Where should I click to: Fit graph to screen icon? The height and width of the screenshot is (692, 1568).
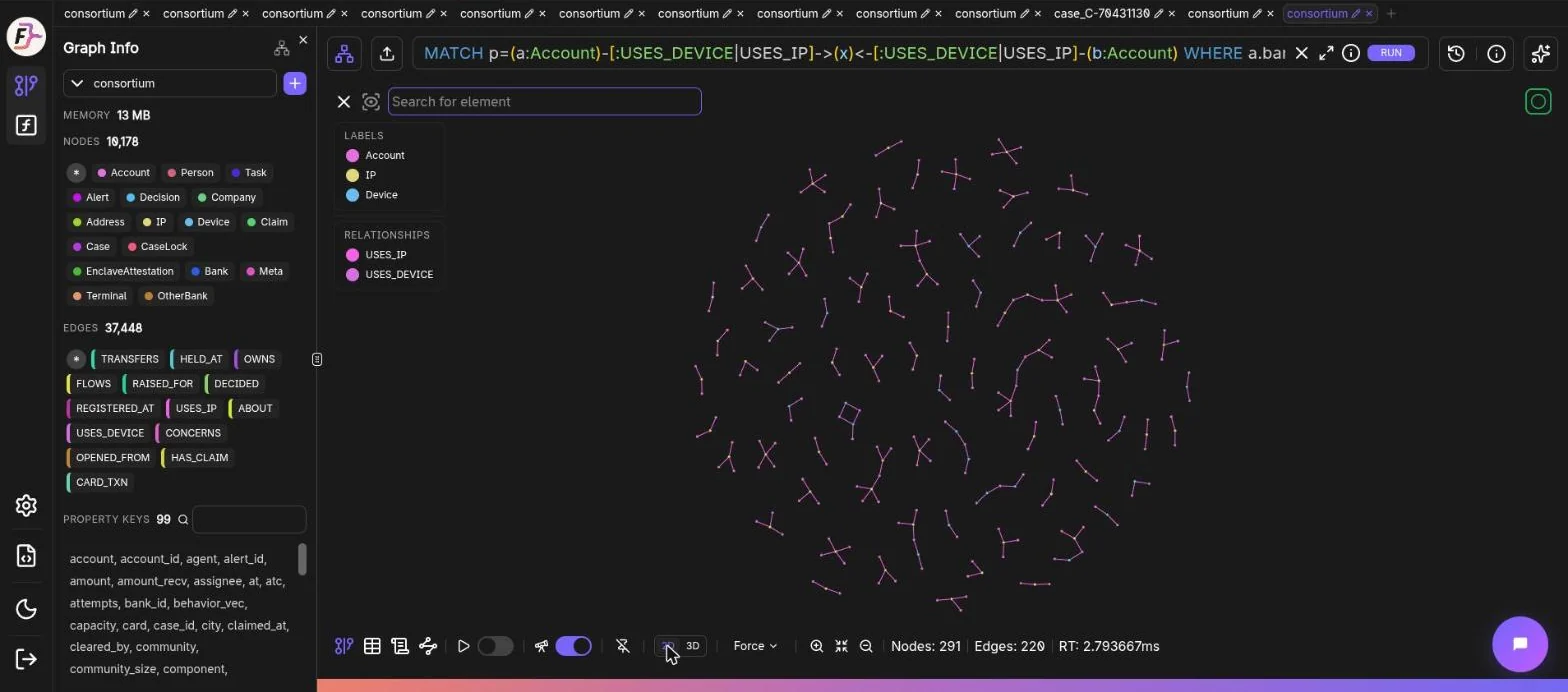coord(841,646)
